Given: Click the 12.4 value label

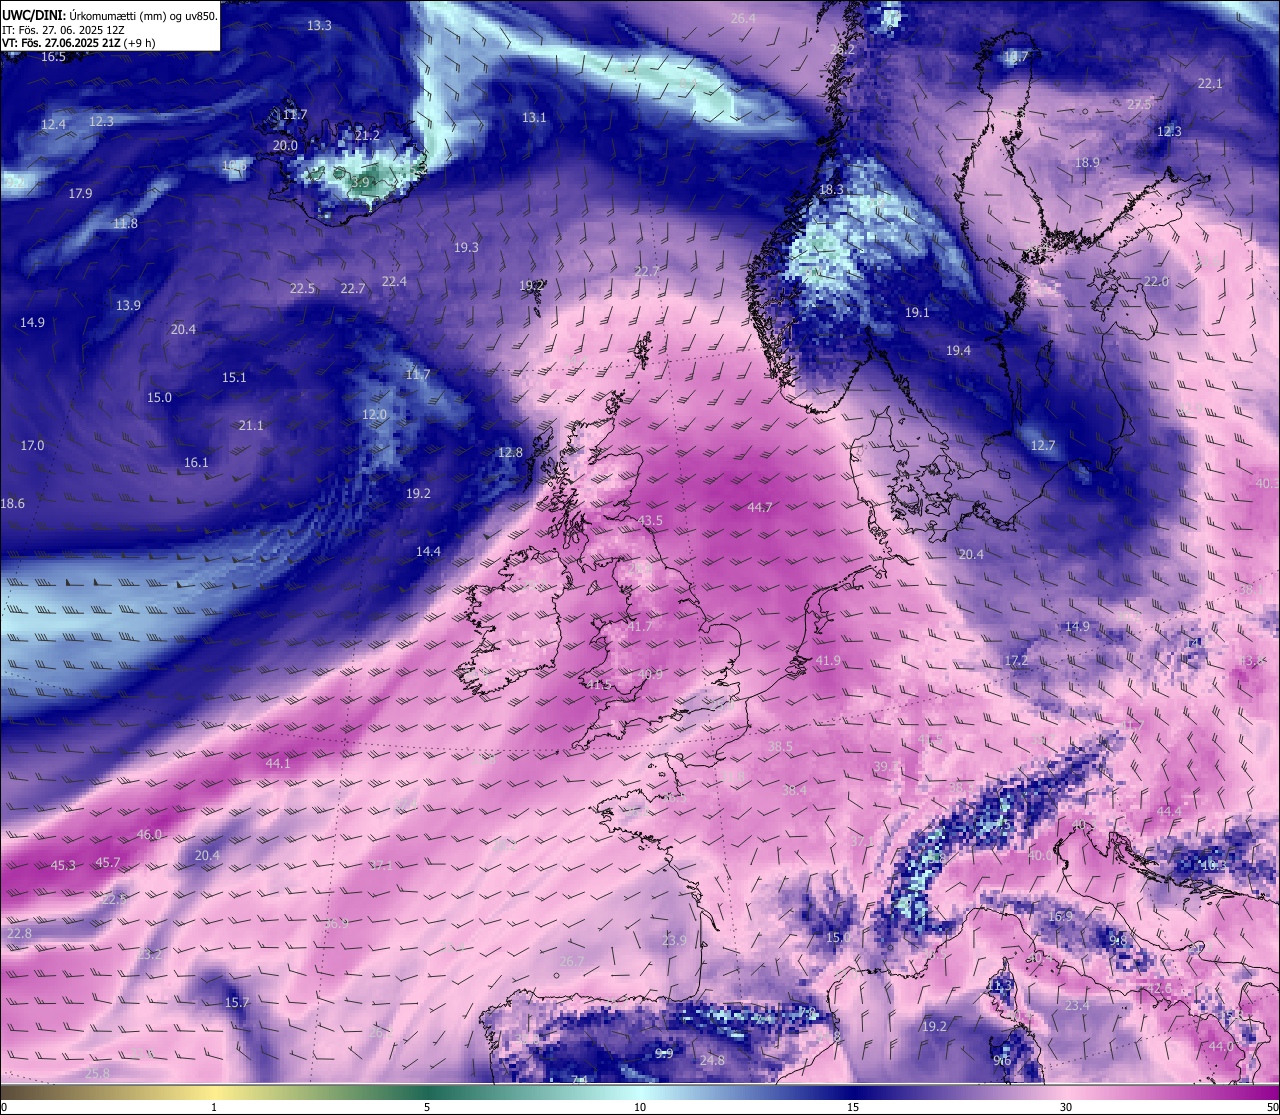Looking at the screenshot, I should click(x=53, y=125).
